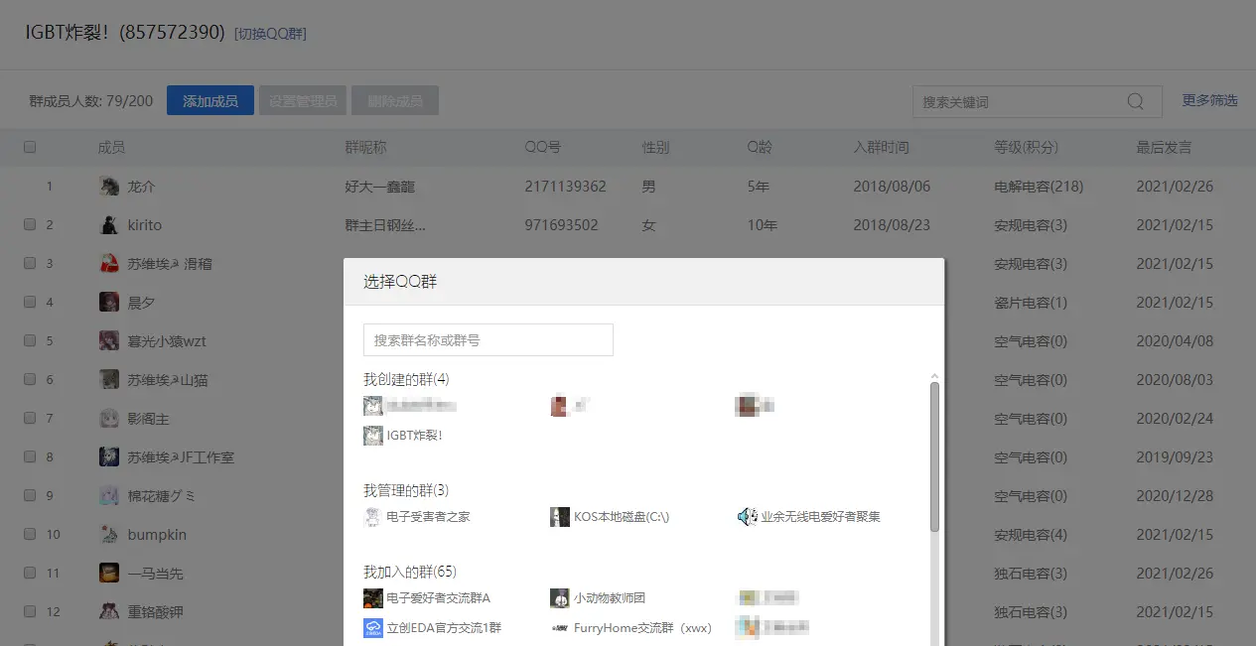The width and height of the screenshot is (1256, 646).
Task: Click 棉花糖グミ's avatar
Action: tap(109, 496)
